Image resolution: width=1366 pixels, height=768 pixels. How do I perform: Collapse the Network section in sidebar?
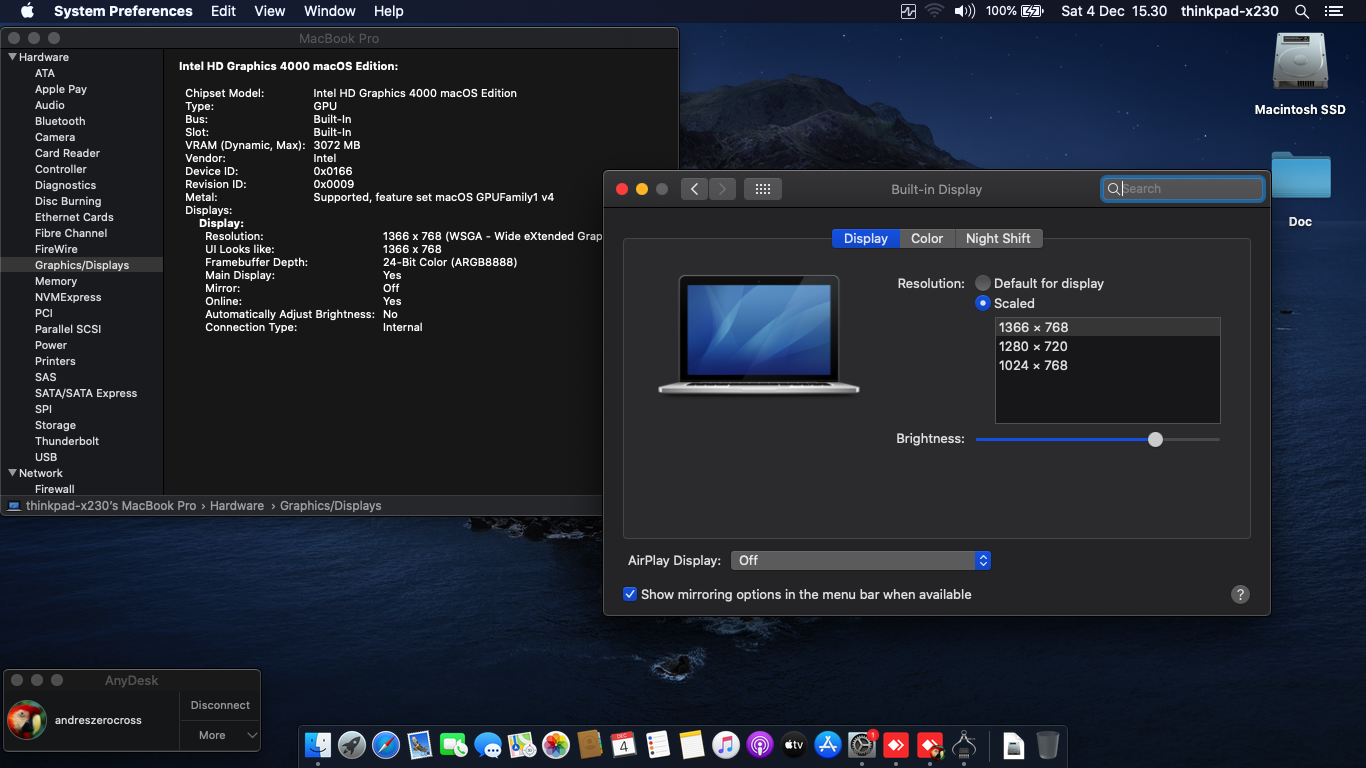coord(12,473)
